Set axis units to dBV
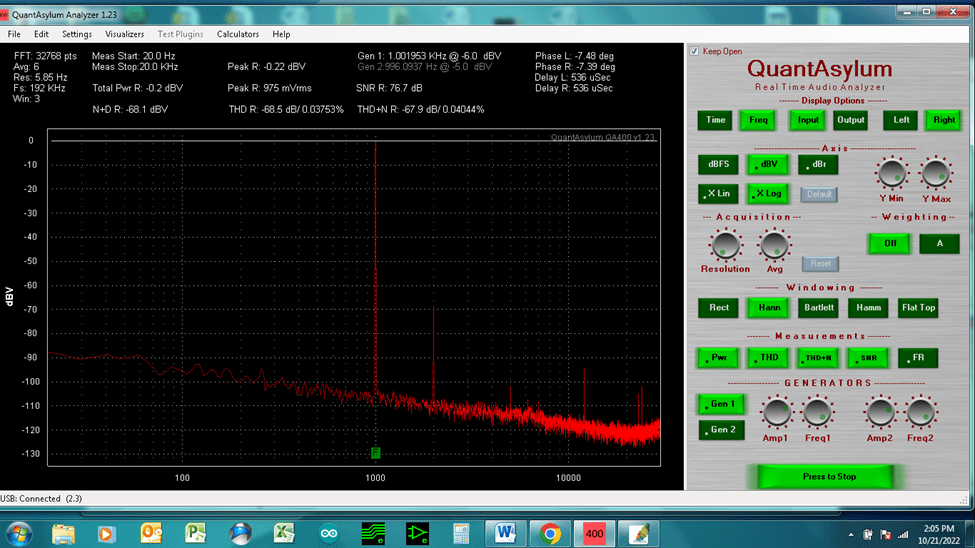The height and width of the screenshot is (548, 975). [768, 164]
